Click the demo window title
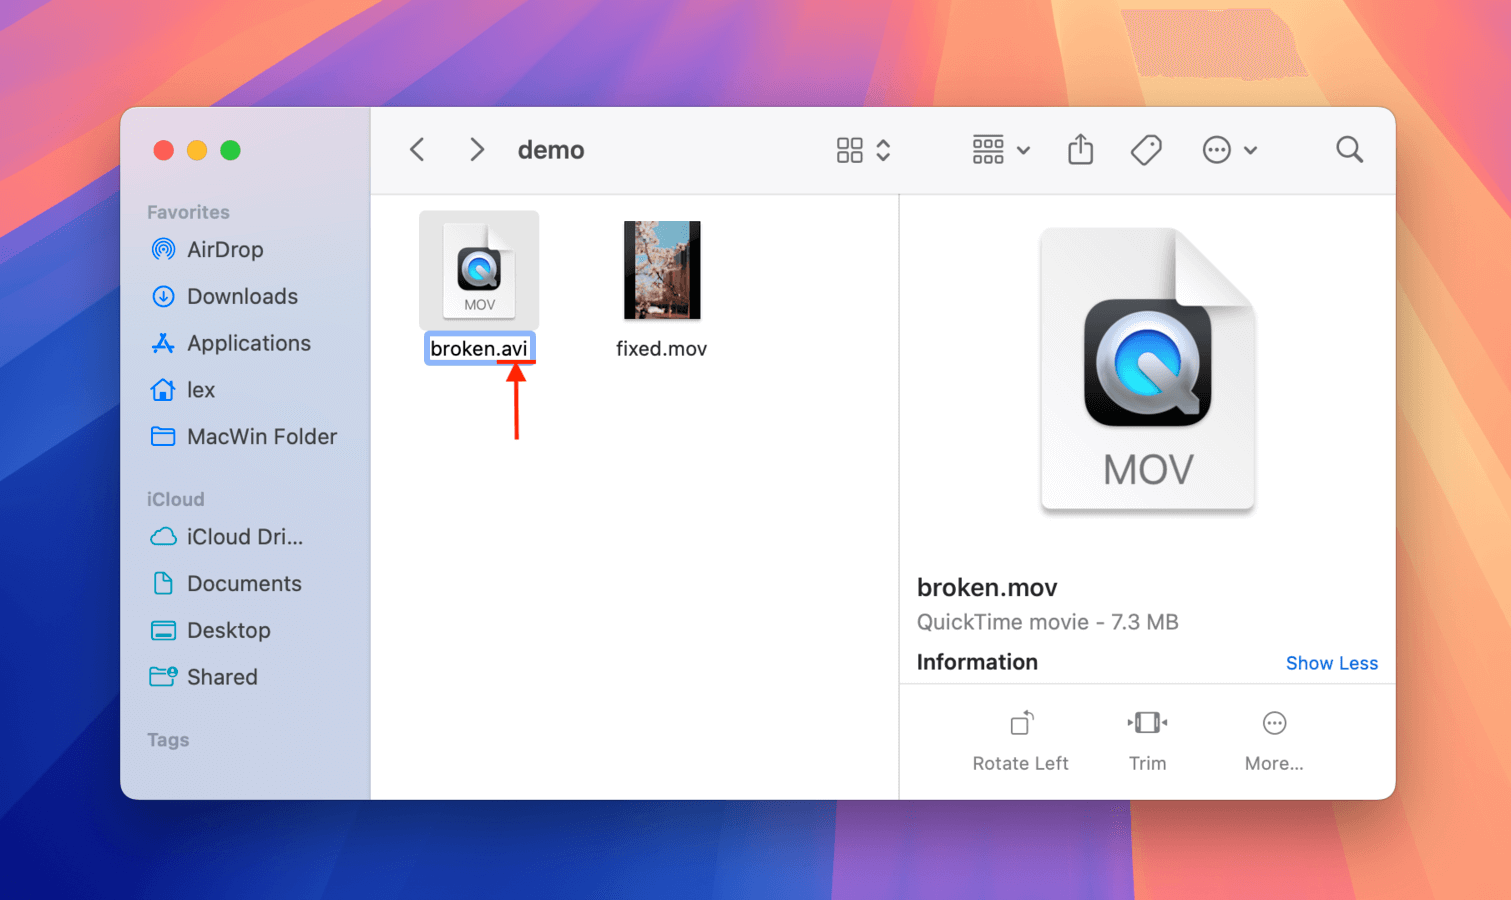 [x=551, y=150]
